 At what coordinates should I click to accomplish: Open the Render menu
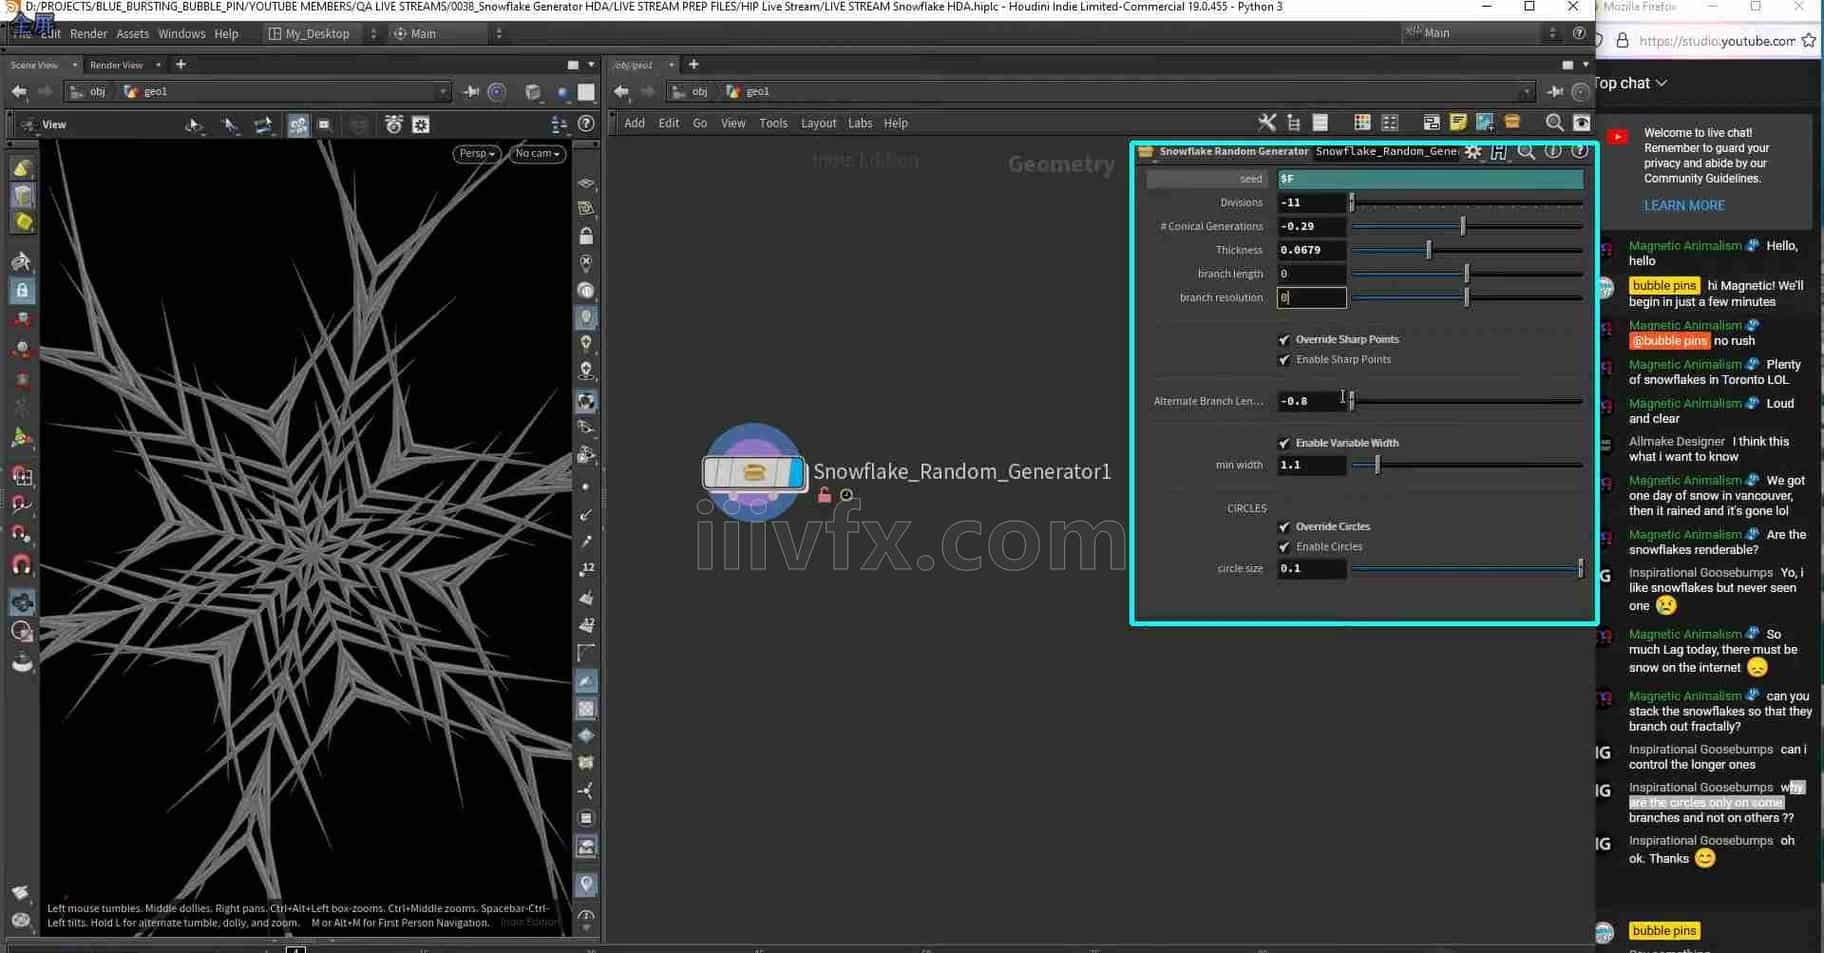point(88,34)
